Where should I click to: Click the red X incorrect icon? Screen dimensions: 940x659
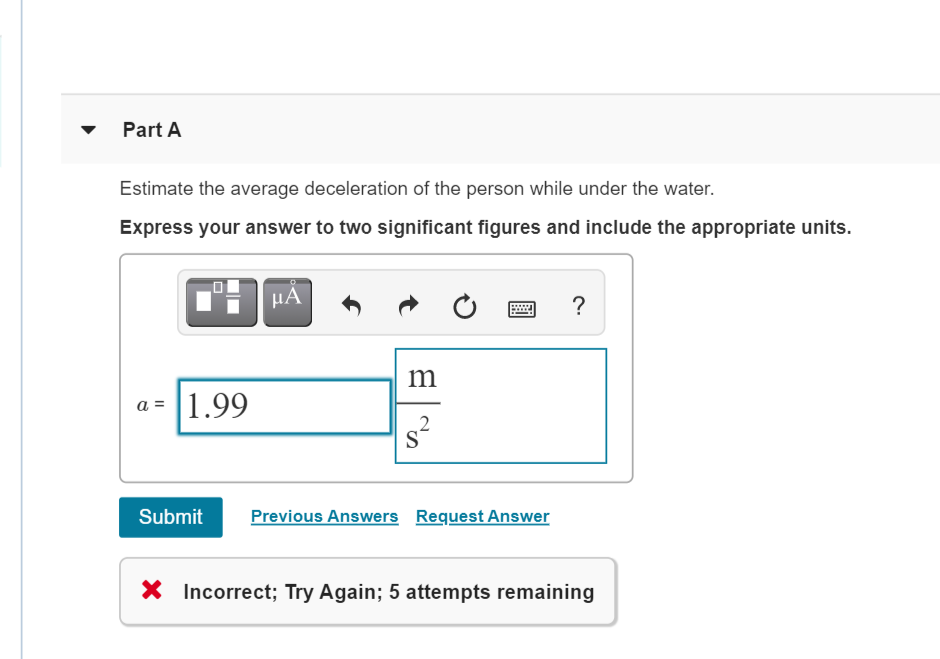151,591
